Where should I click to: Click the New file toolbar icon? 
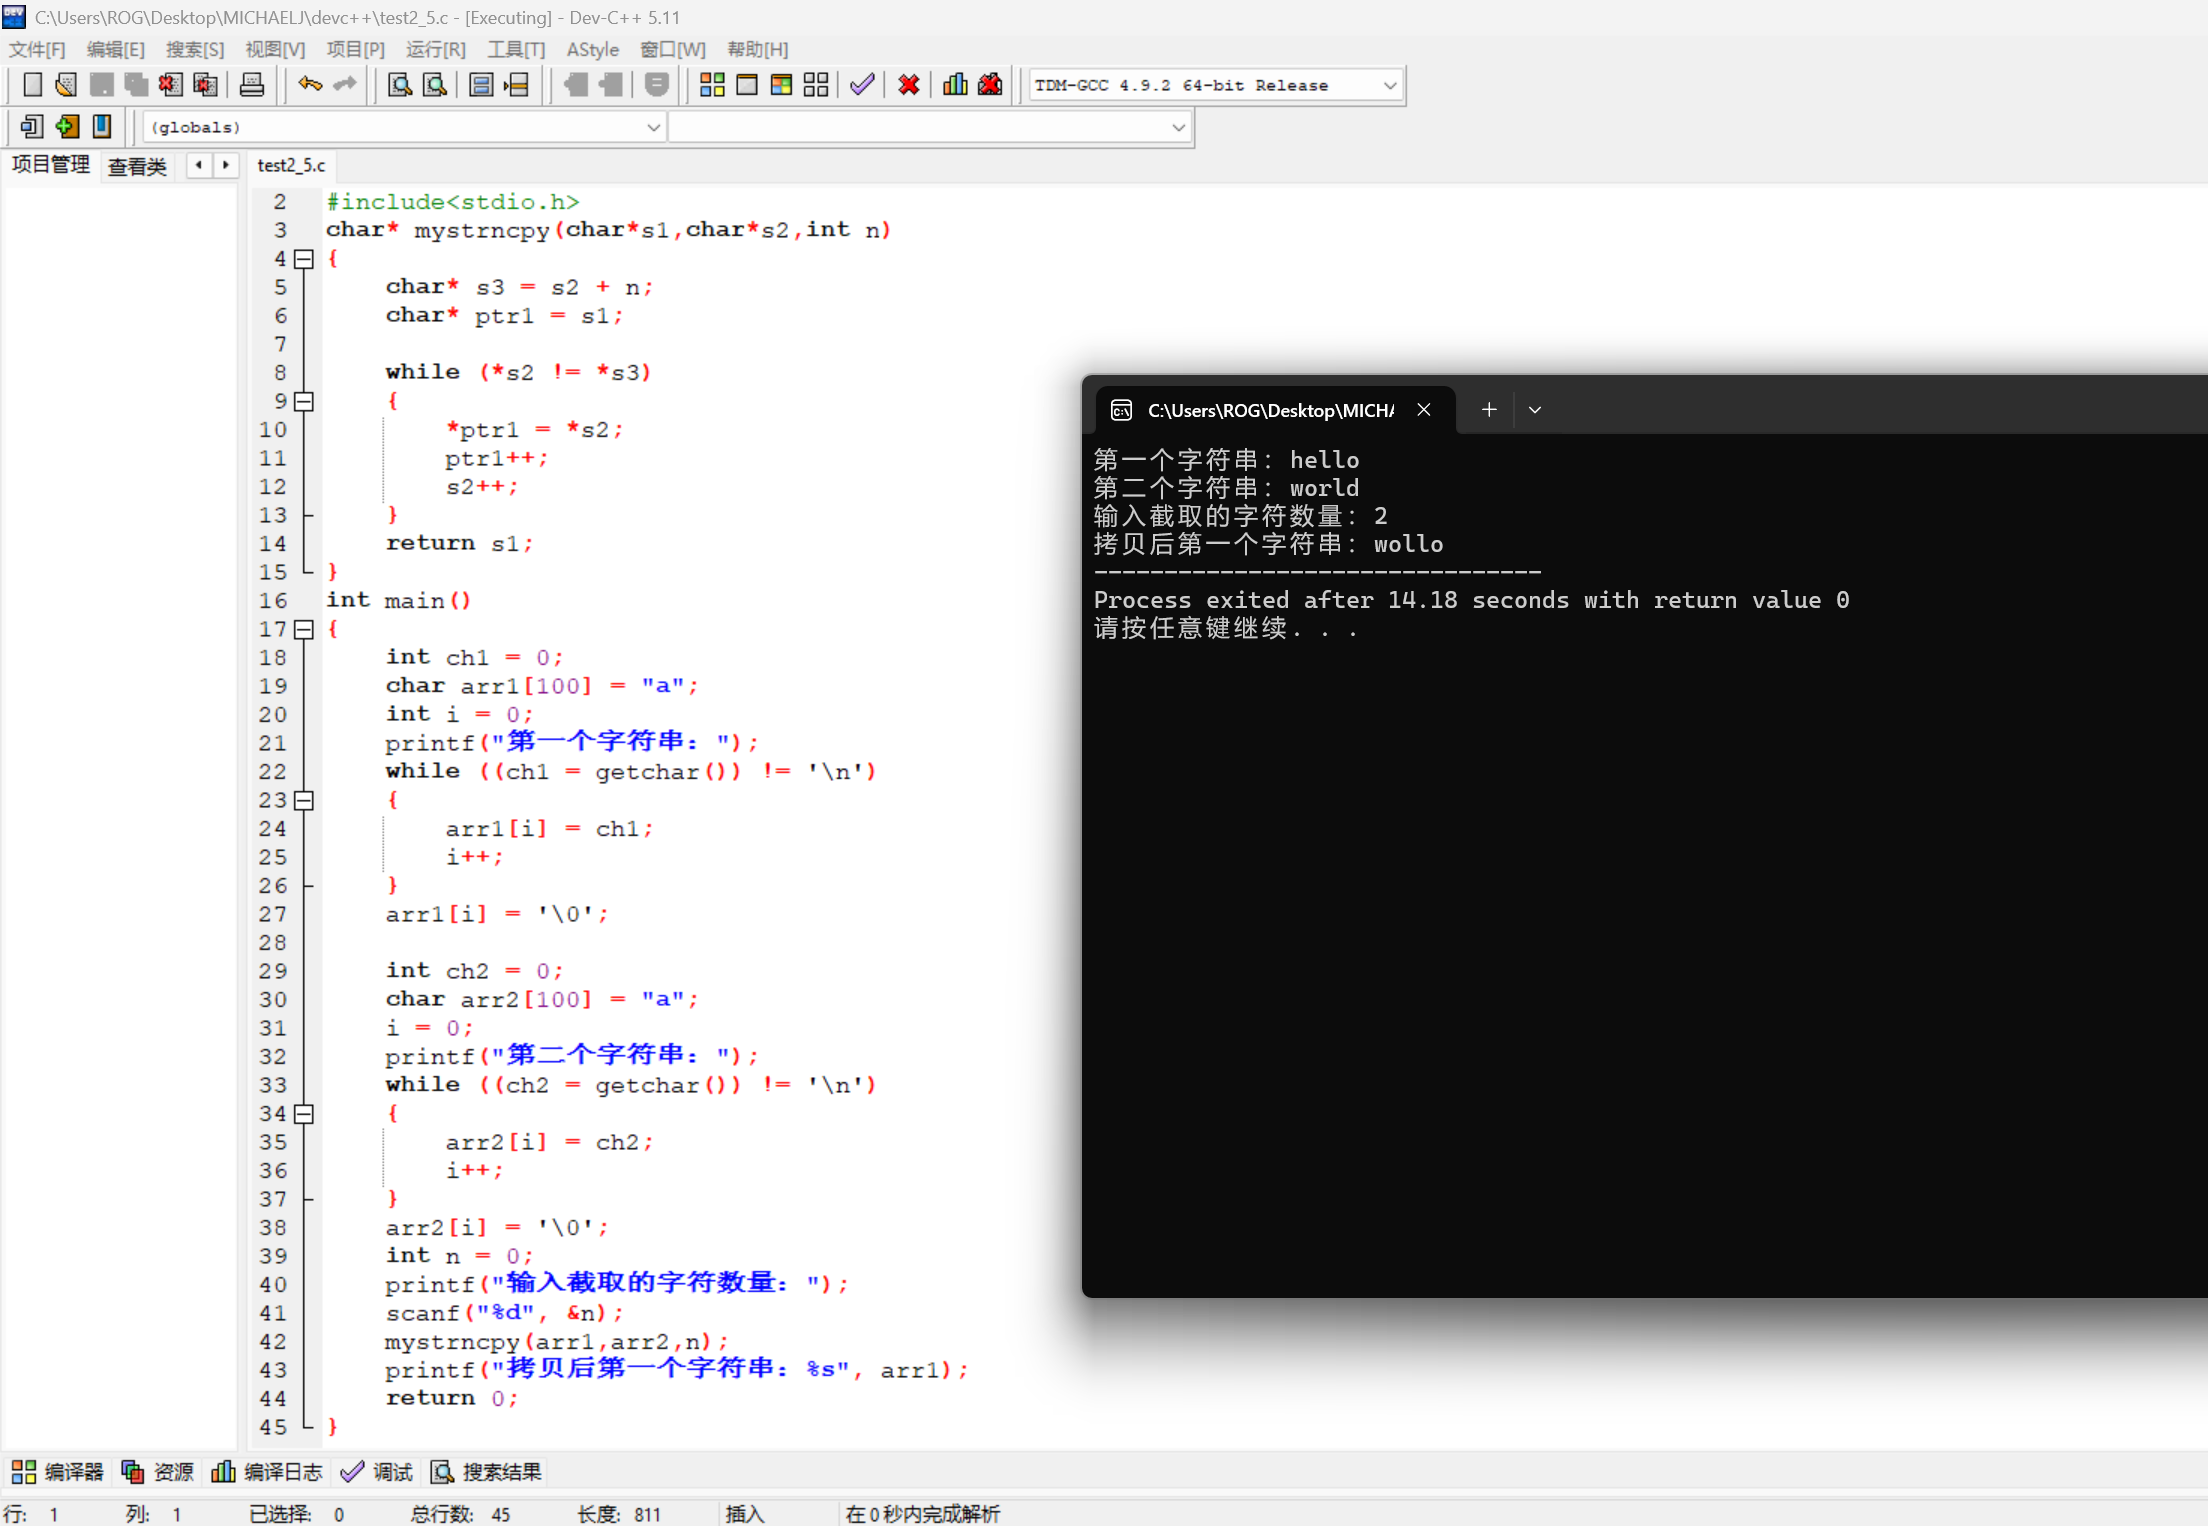[32, 85]
